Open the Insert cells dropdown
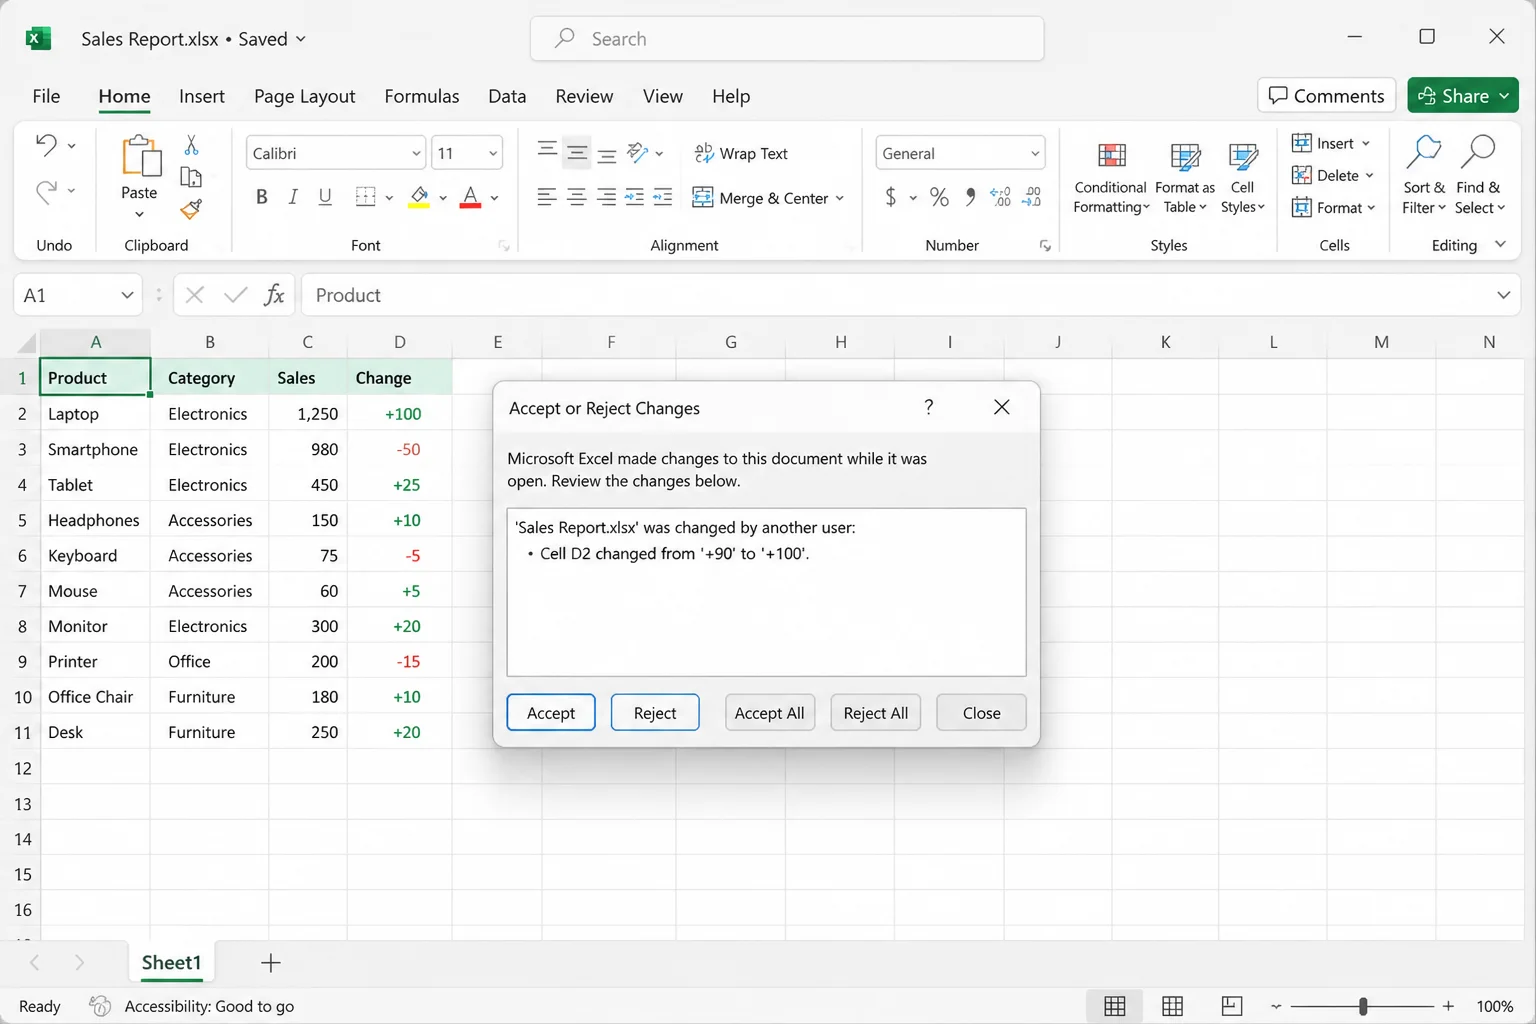Image resolution: width=1536 pixels, height=1024 pixels. pos(1331,143)
